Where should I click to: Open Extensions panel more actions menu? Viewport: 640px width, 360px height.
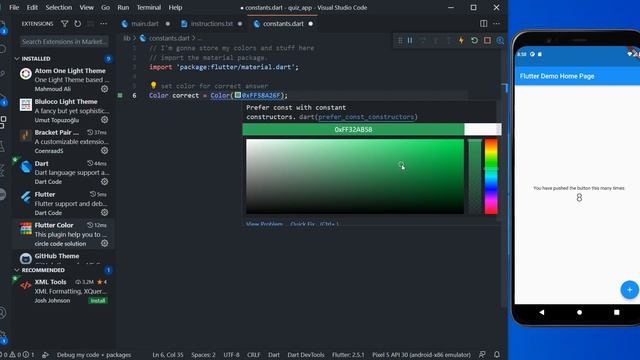coord(104,24)
